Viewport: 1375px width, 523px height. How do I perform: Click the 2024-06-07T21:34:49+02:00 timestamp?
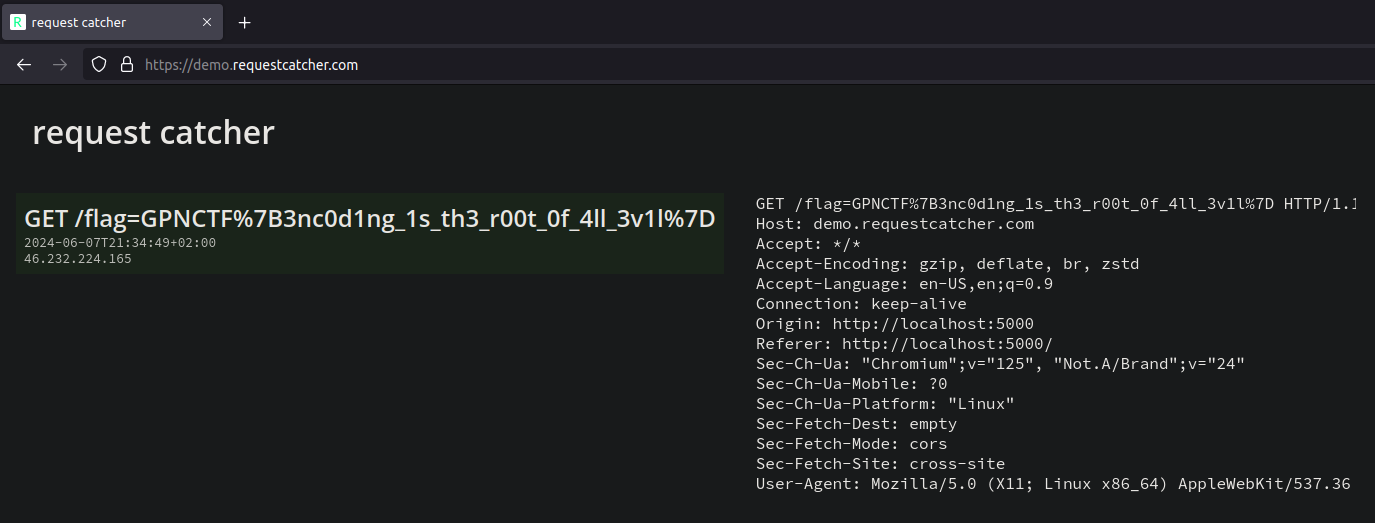click(x=120, y=243)
